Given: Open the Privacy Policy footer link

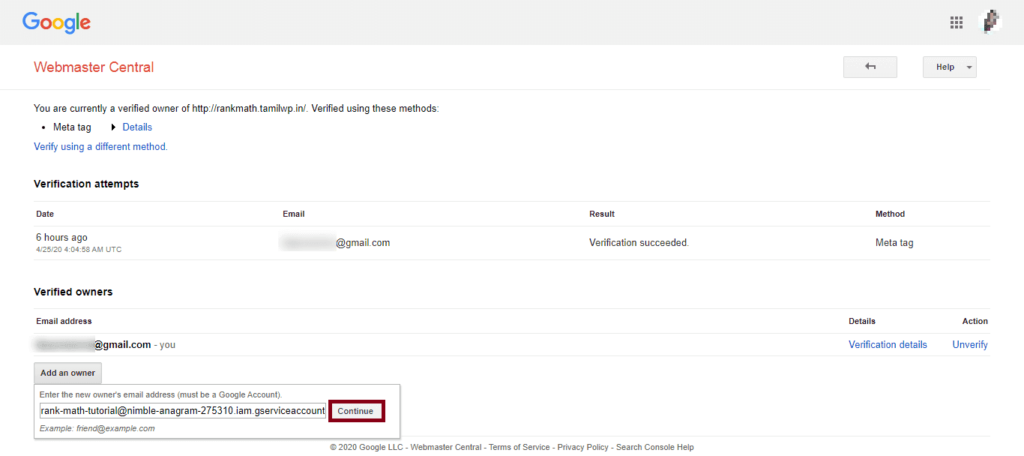Looking at the screenshot, I should (583, 448).
